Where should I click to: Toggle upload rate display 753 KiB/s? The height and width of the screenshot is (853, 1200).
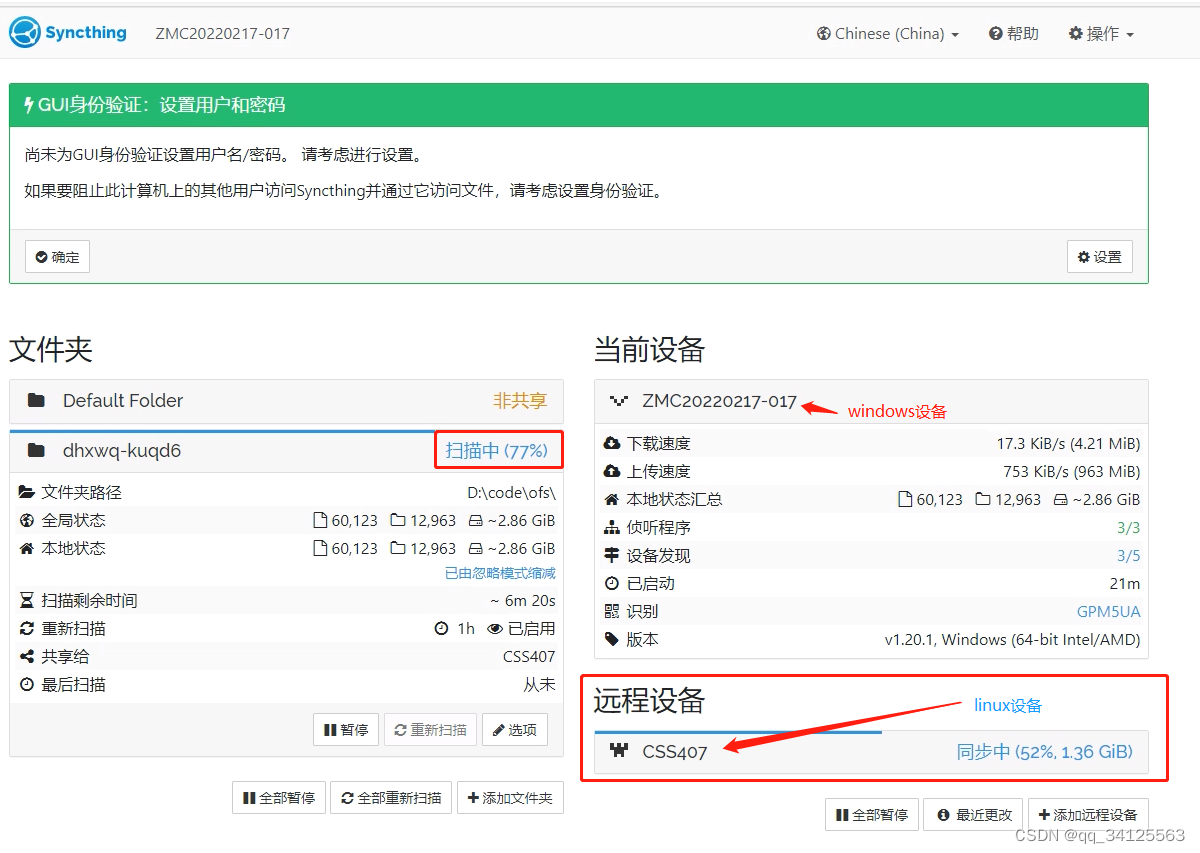pyautogui.click(x=1071, y=472)
